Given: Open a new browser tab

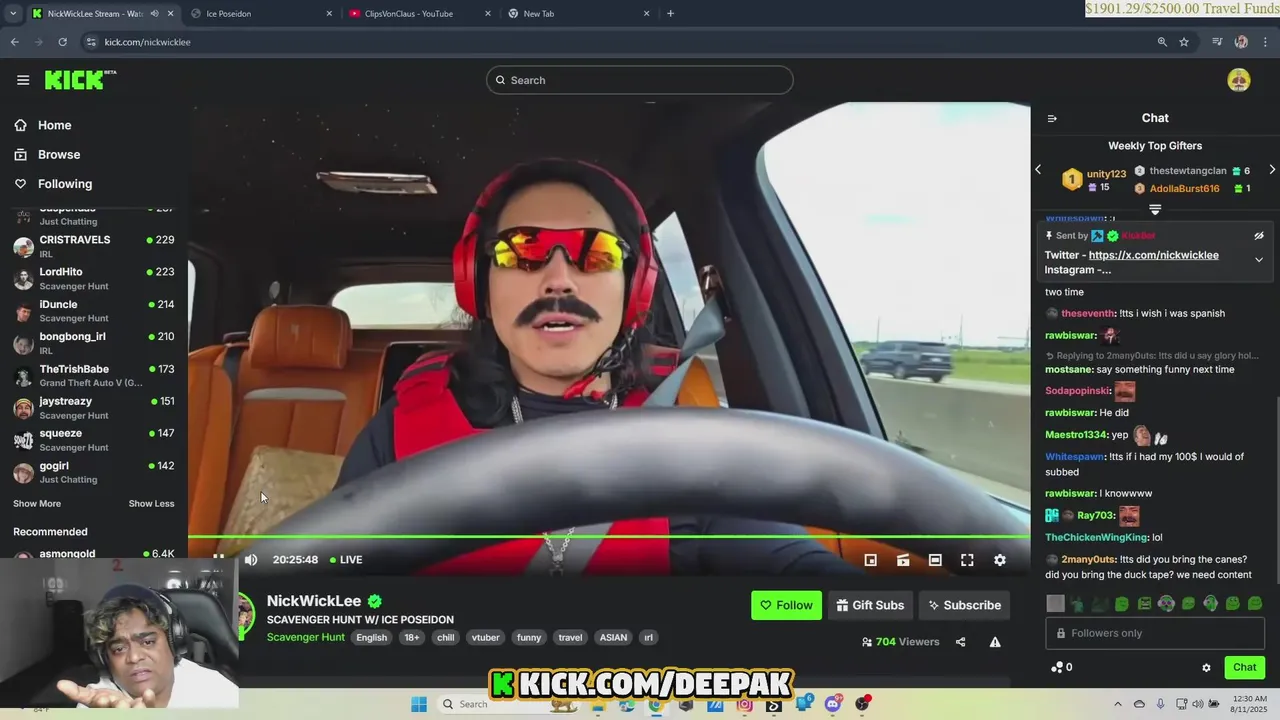Looking at the screenshot, I should 670,13.
